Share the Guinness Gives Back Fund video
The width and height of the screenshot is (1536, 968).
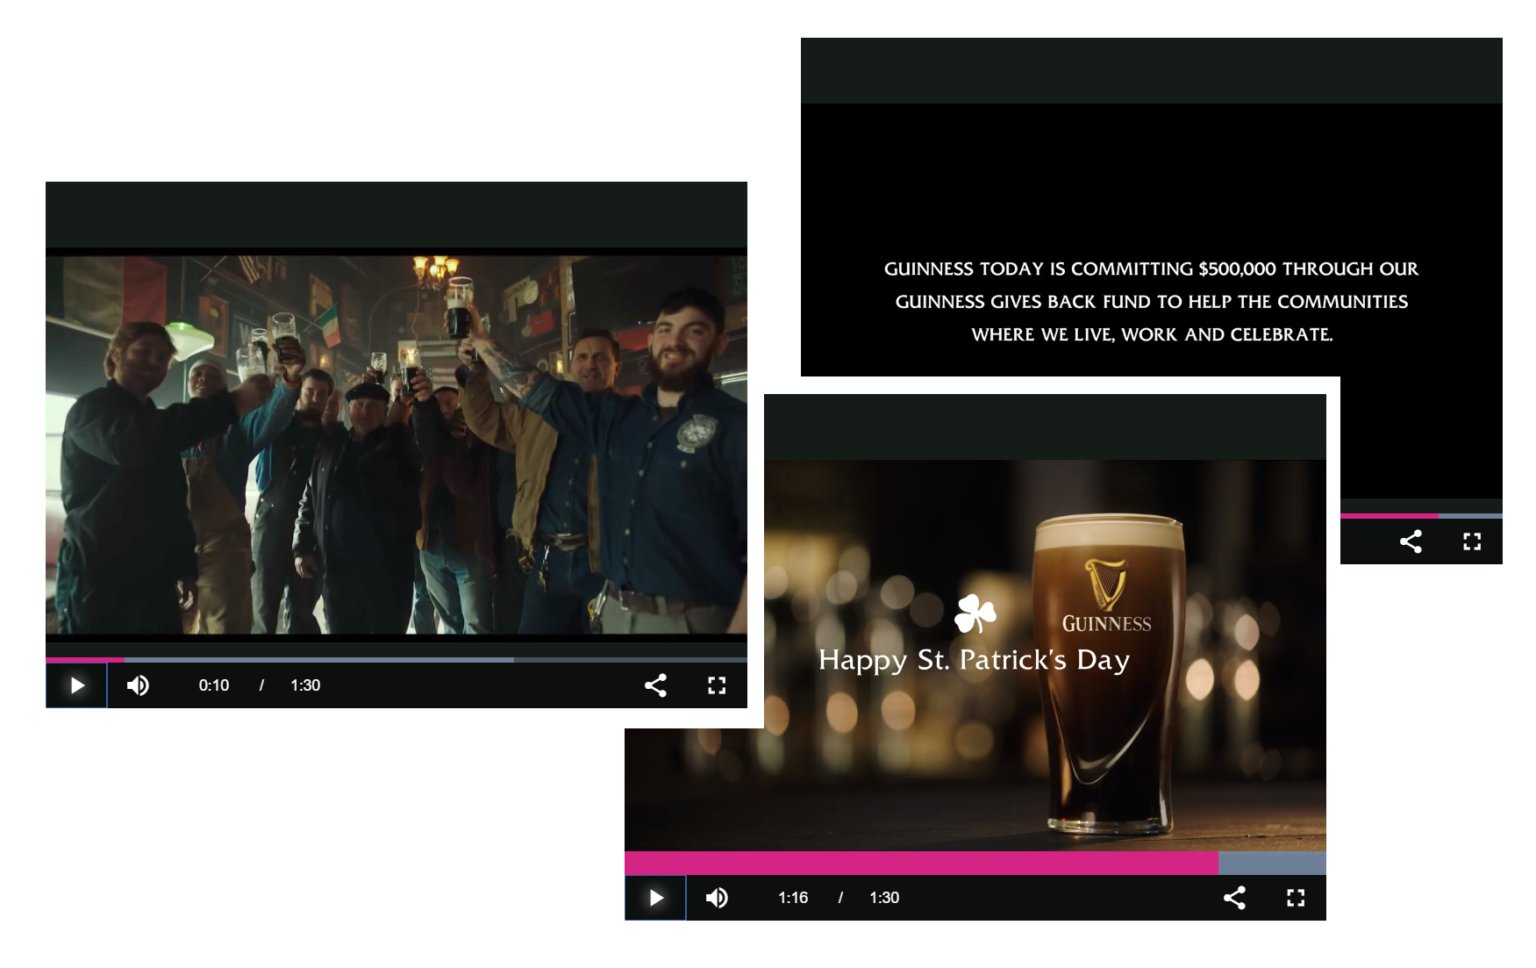[x=1410, y=542]
